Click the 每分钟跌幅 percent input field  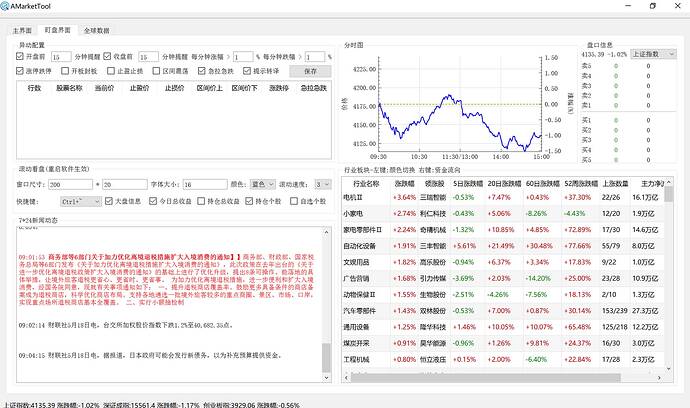coord(315,57)
